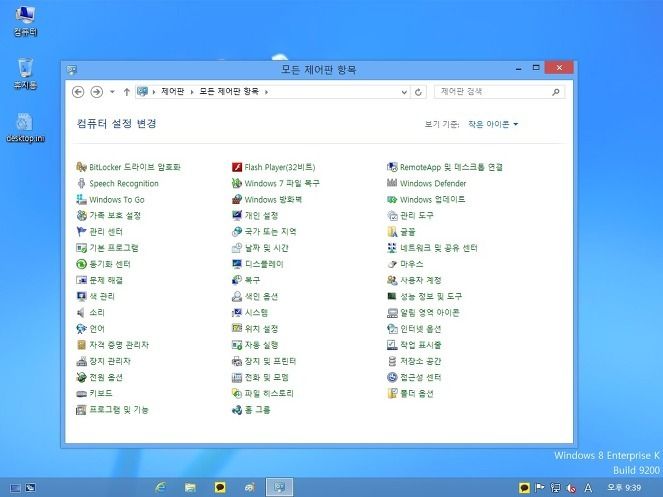Open the 알림 영역 아이콘 link

[x=430, y=313]
